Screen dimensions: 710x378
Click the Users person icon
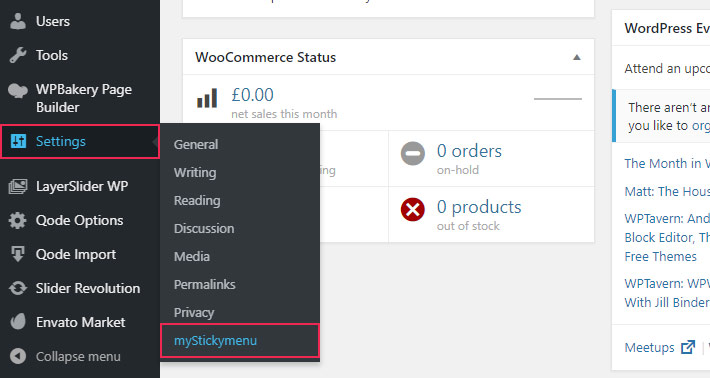[18, 21]
